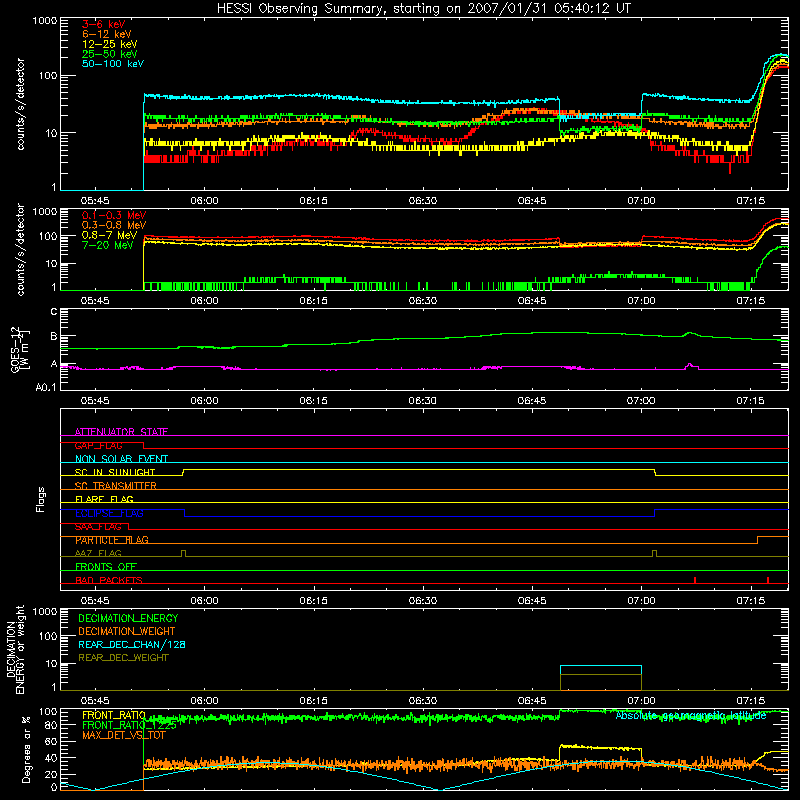Click the 0.3-0.8 MeV legend label
This screenshot has height=800, width=800.
pos(114,225)
